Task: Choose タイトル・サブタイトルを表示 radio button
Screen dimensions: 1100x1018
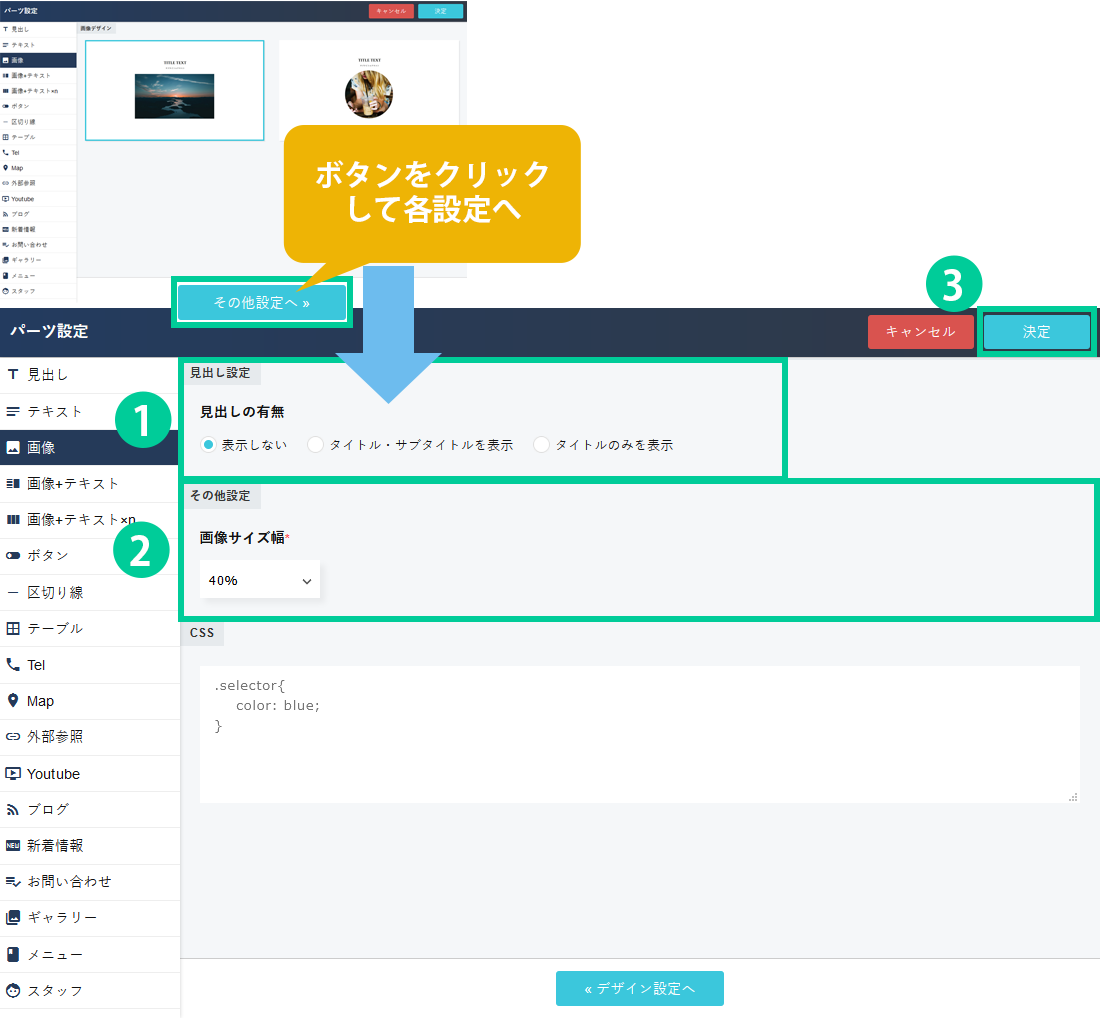Action: click(x=316, y=445)
